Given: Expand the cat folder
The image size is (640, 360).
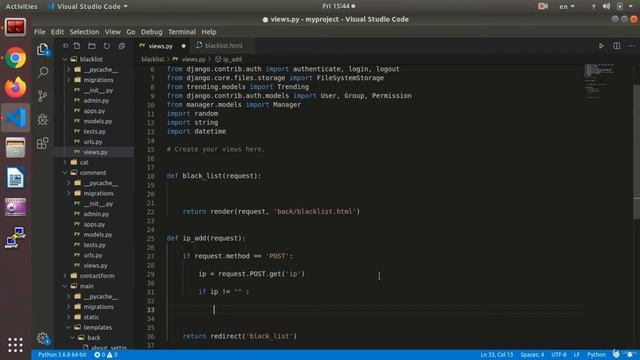Looking at the screenshot, I should 64,162.
